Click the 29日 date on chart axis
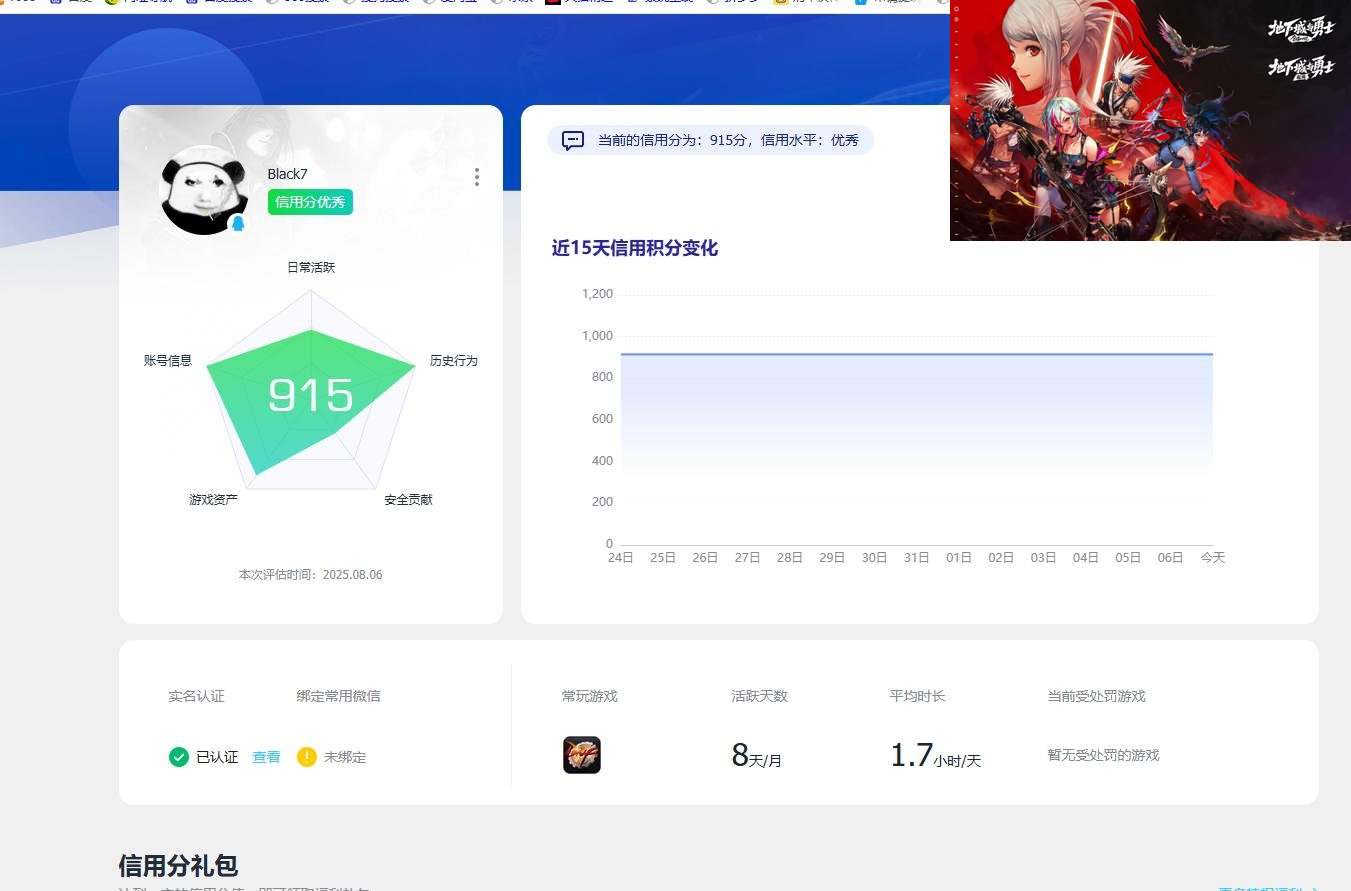The width and height of the screenshot is (1351, 891). (x=832, y=558)
